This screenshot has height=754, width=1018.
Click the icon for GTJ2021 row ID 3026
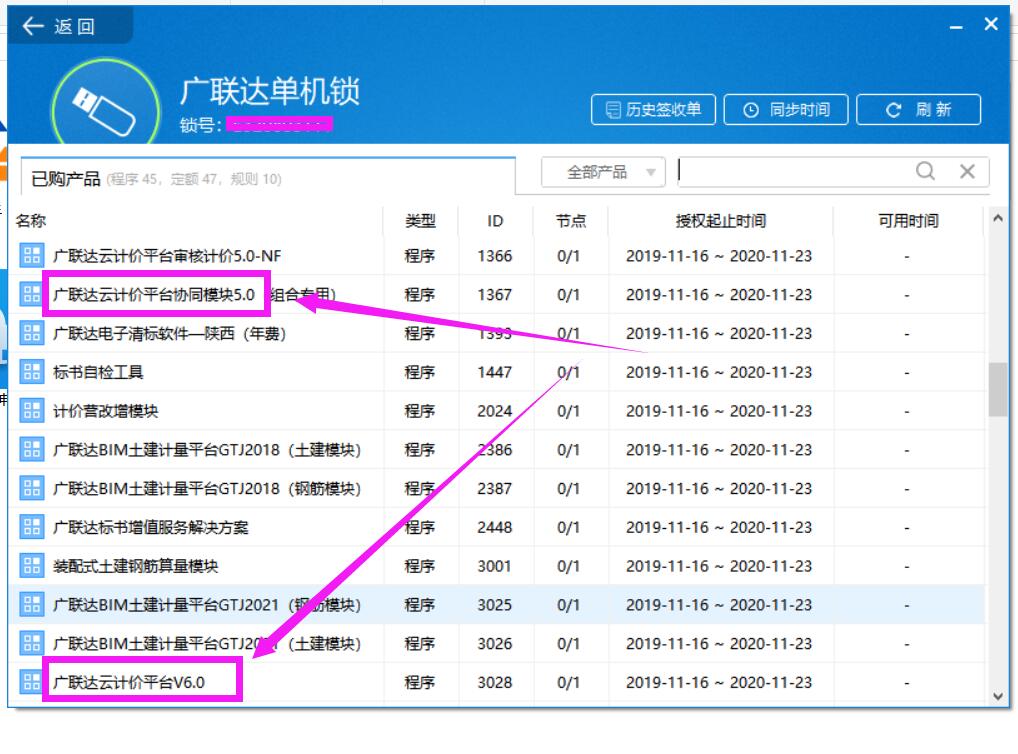(31, 644)
